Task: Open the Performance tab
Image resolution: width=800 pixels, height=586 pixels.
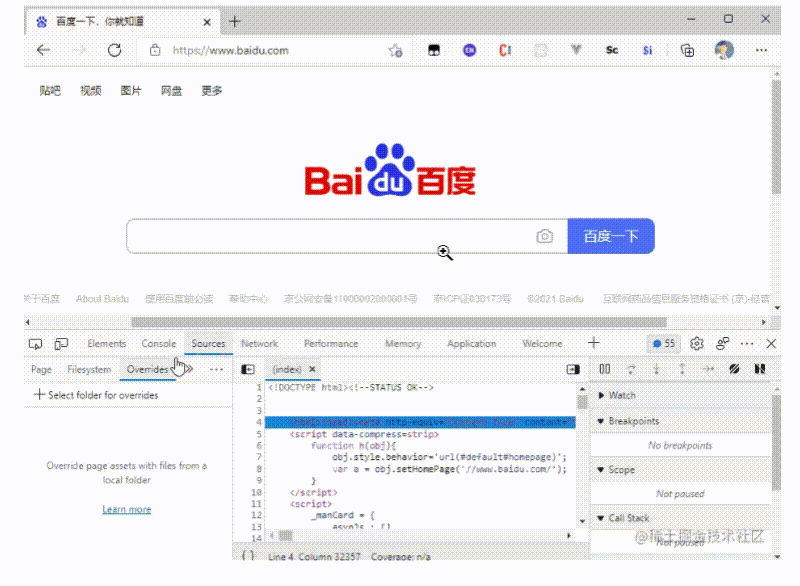Action: coord(331,344)
